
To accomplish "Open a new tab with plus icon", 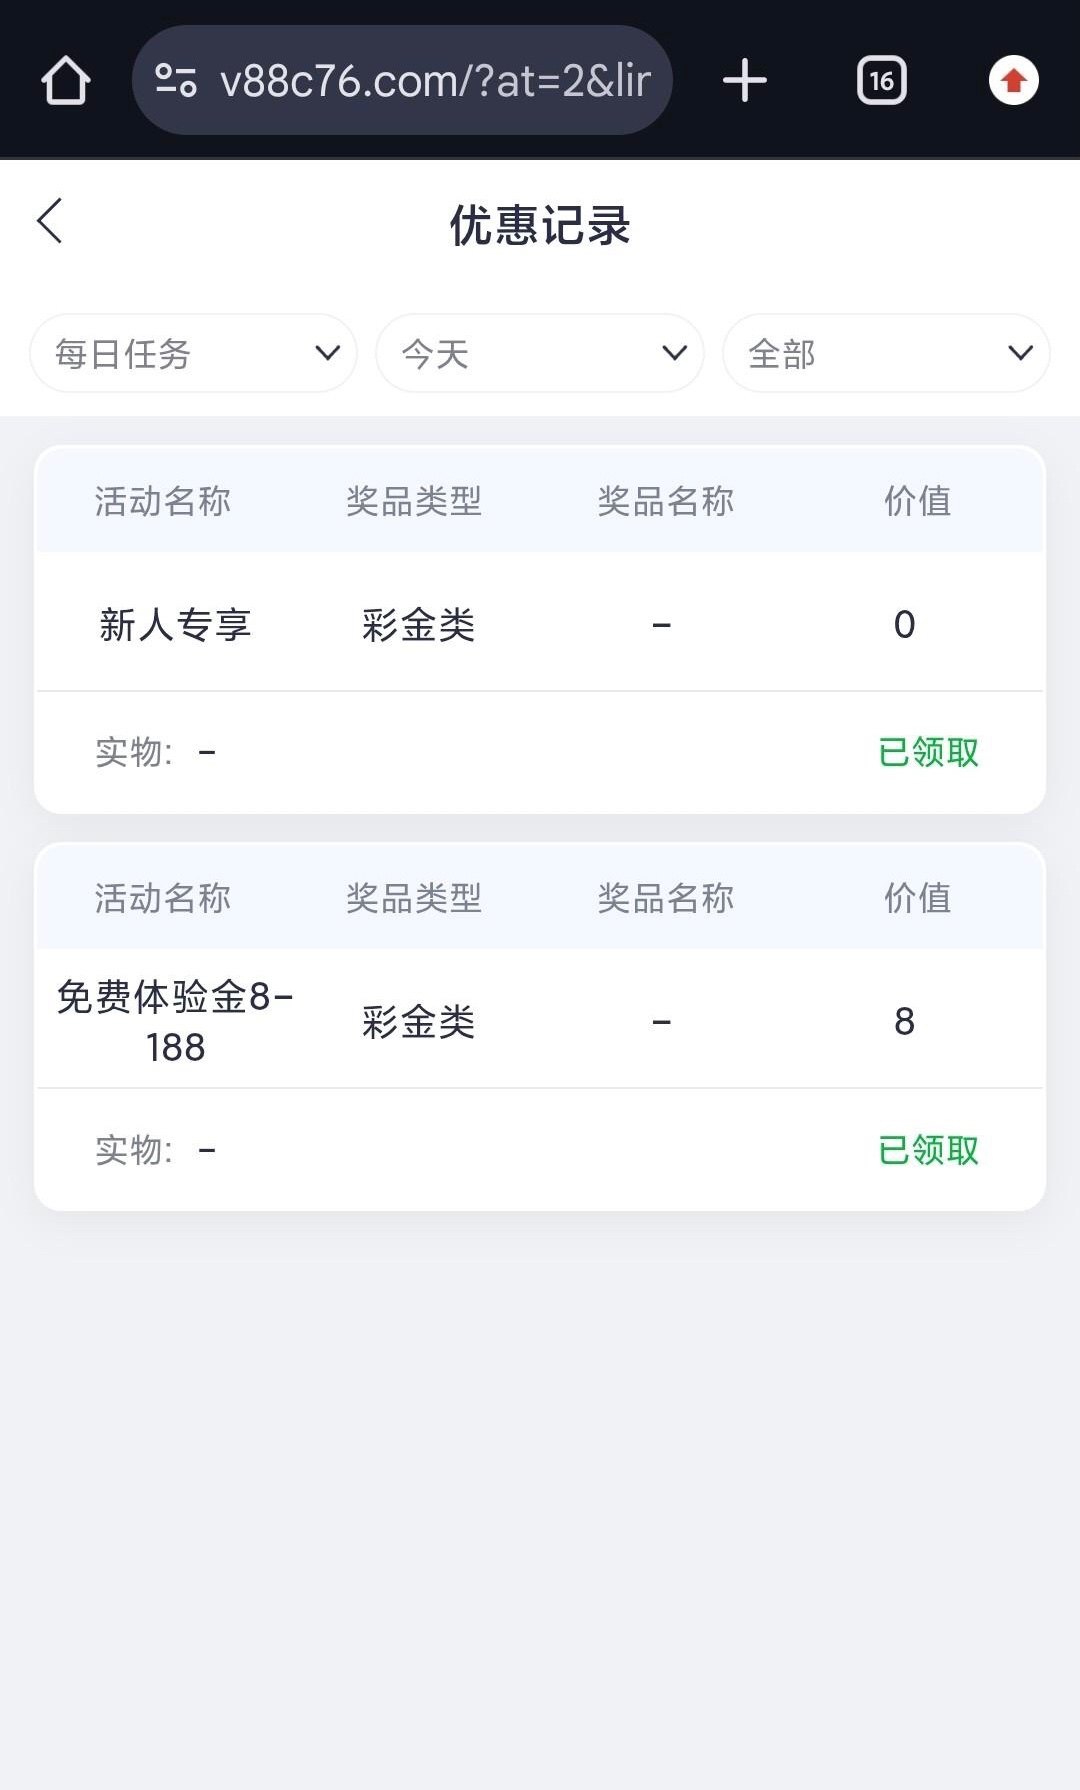I will coord(745,80).
